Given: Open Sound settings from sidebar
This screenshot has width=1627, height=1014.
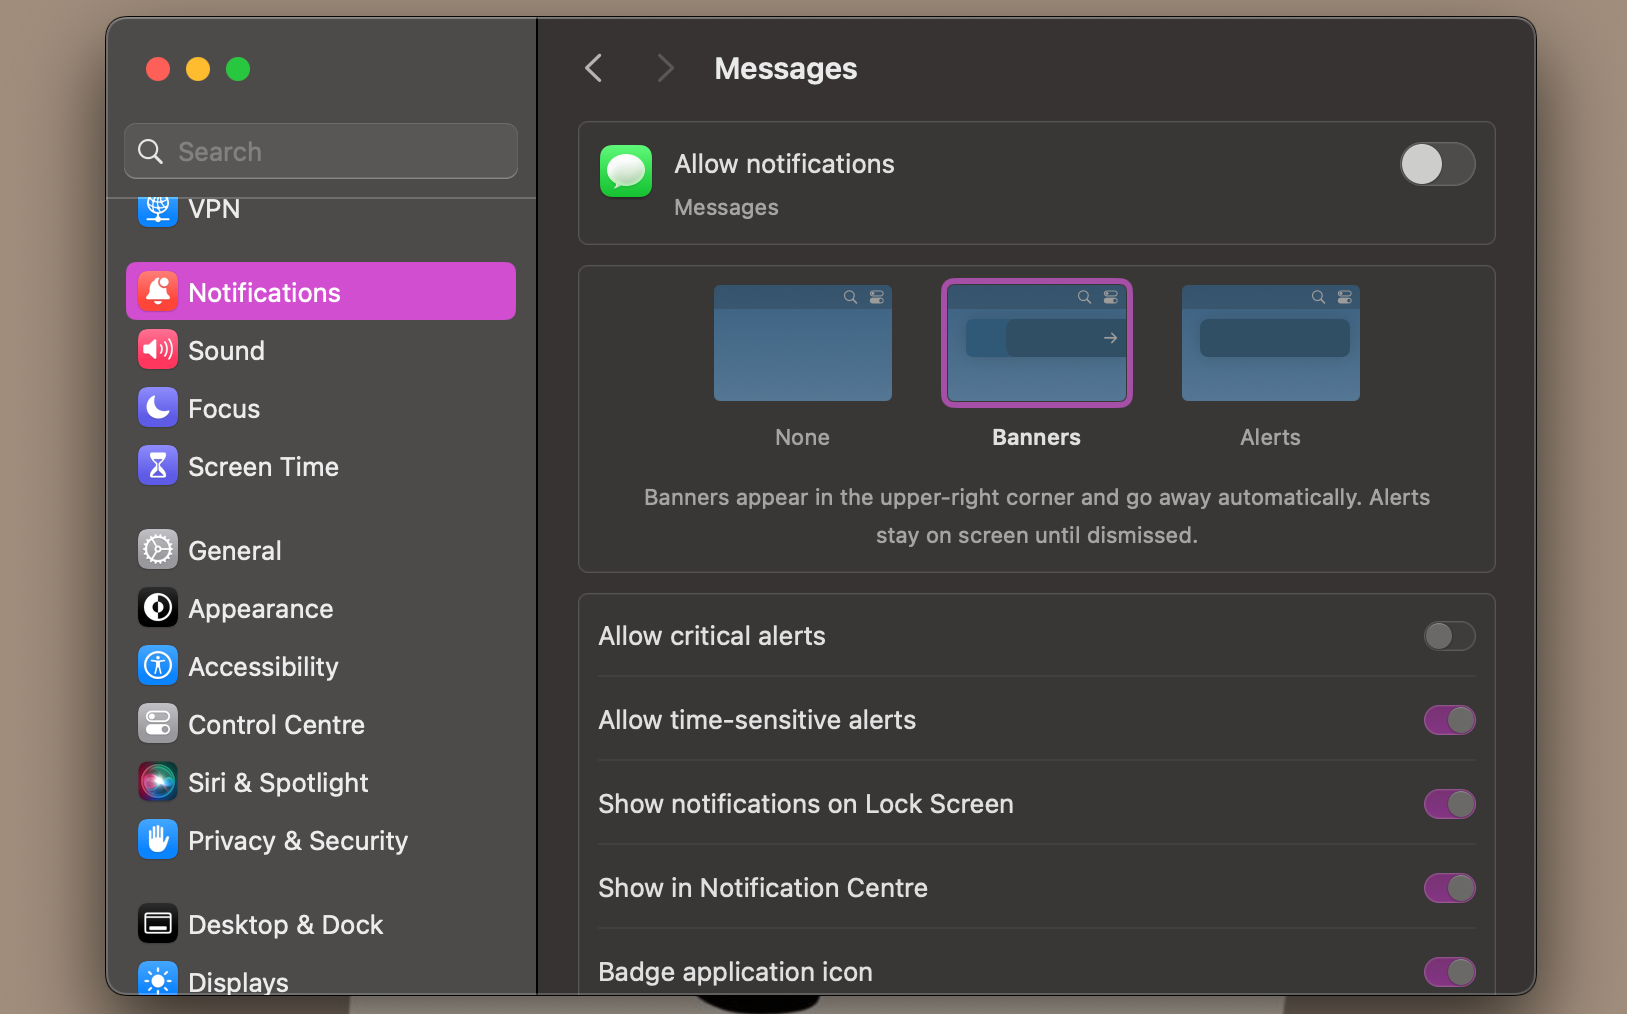Looking at the screenshot, I should click(x=226, y=349).
